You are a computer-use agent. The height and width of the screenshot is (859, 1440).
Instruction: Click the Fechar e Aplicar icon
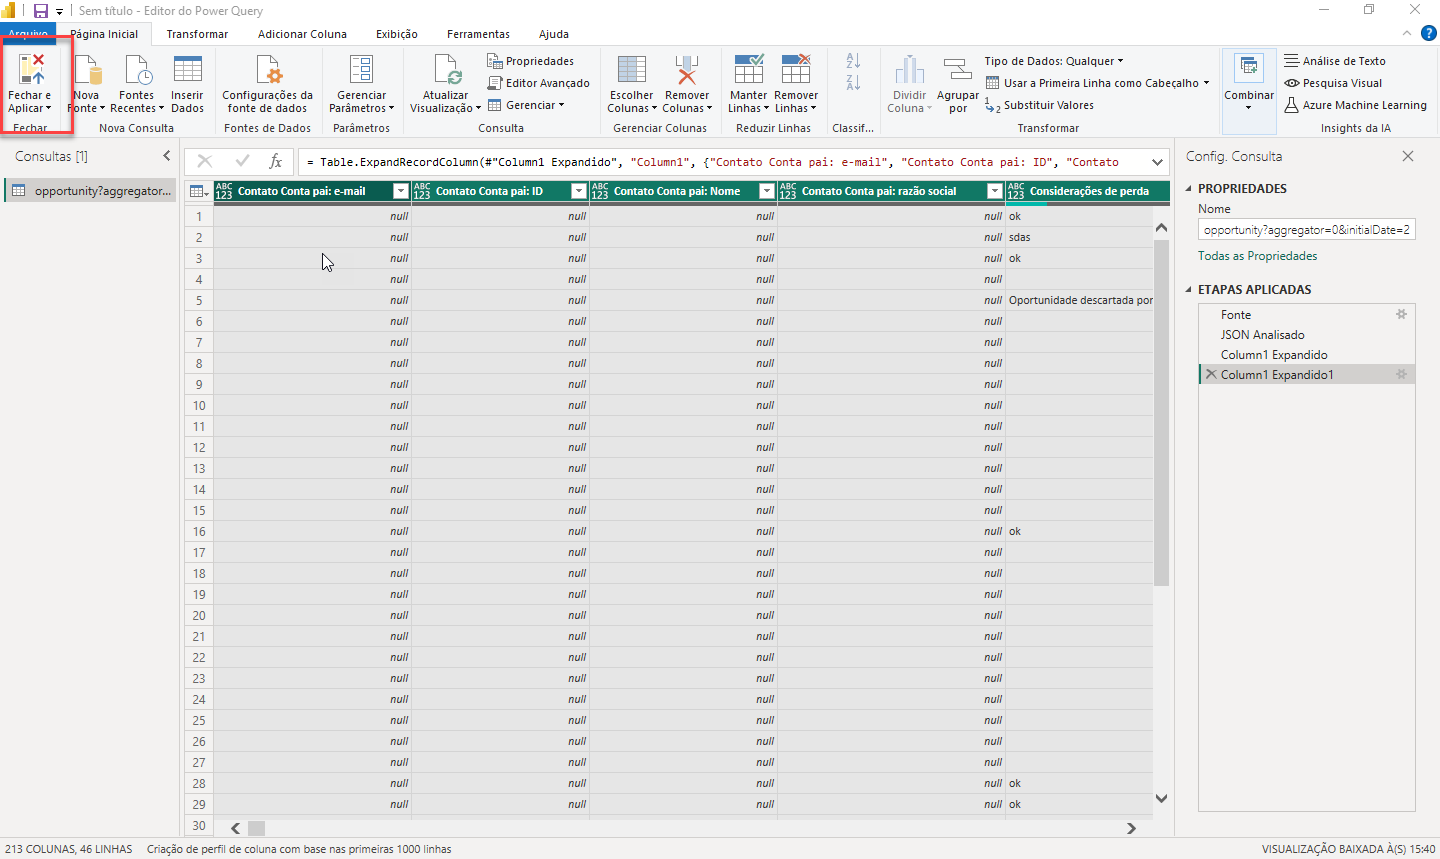pos(32,70)
